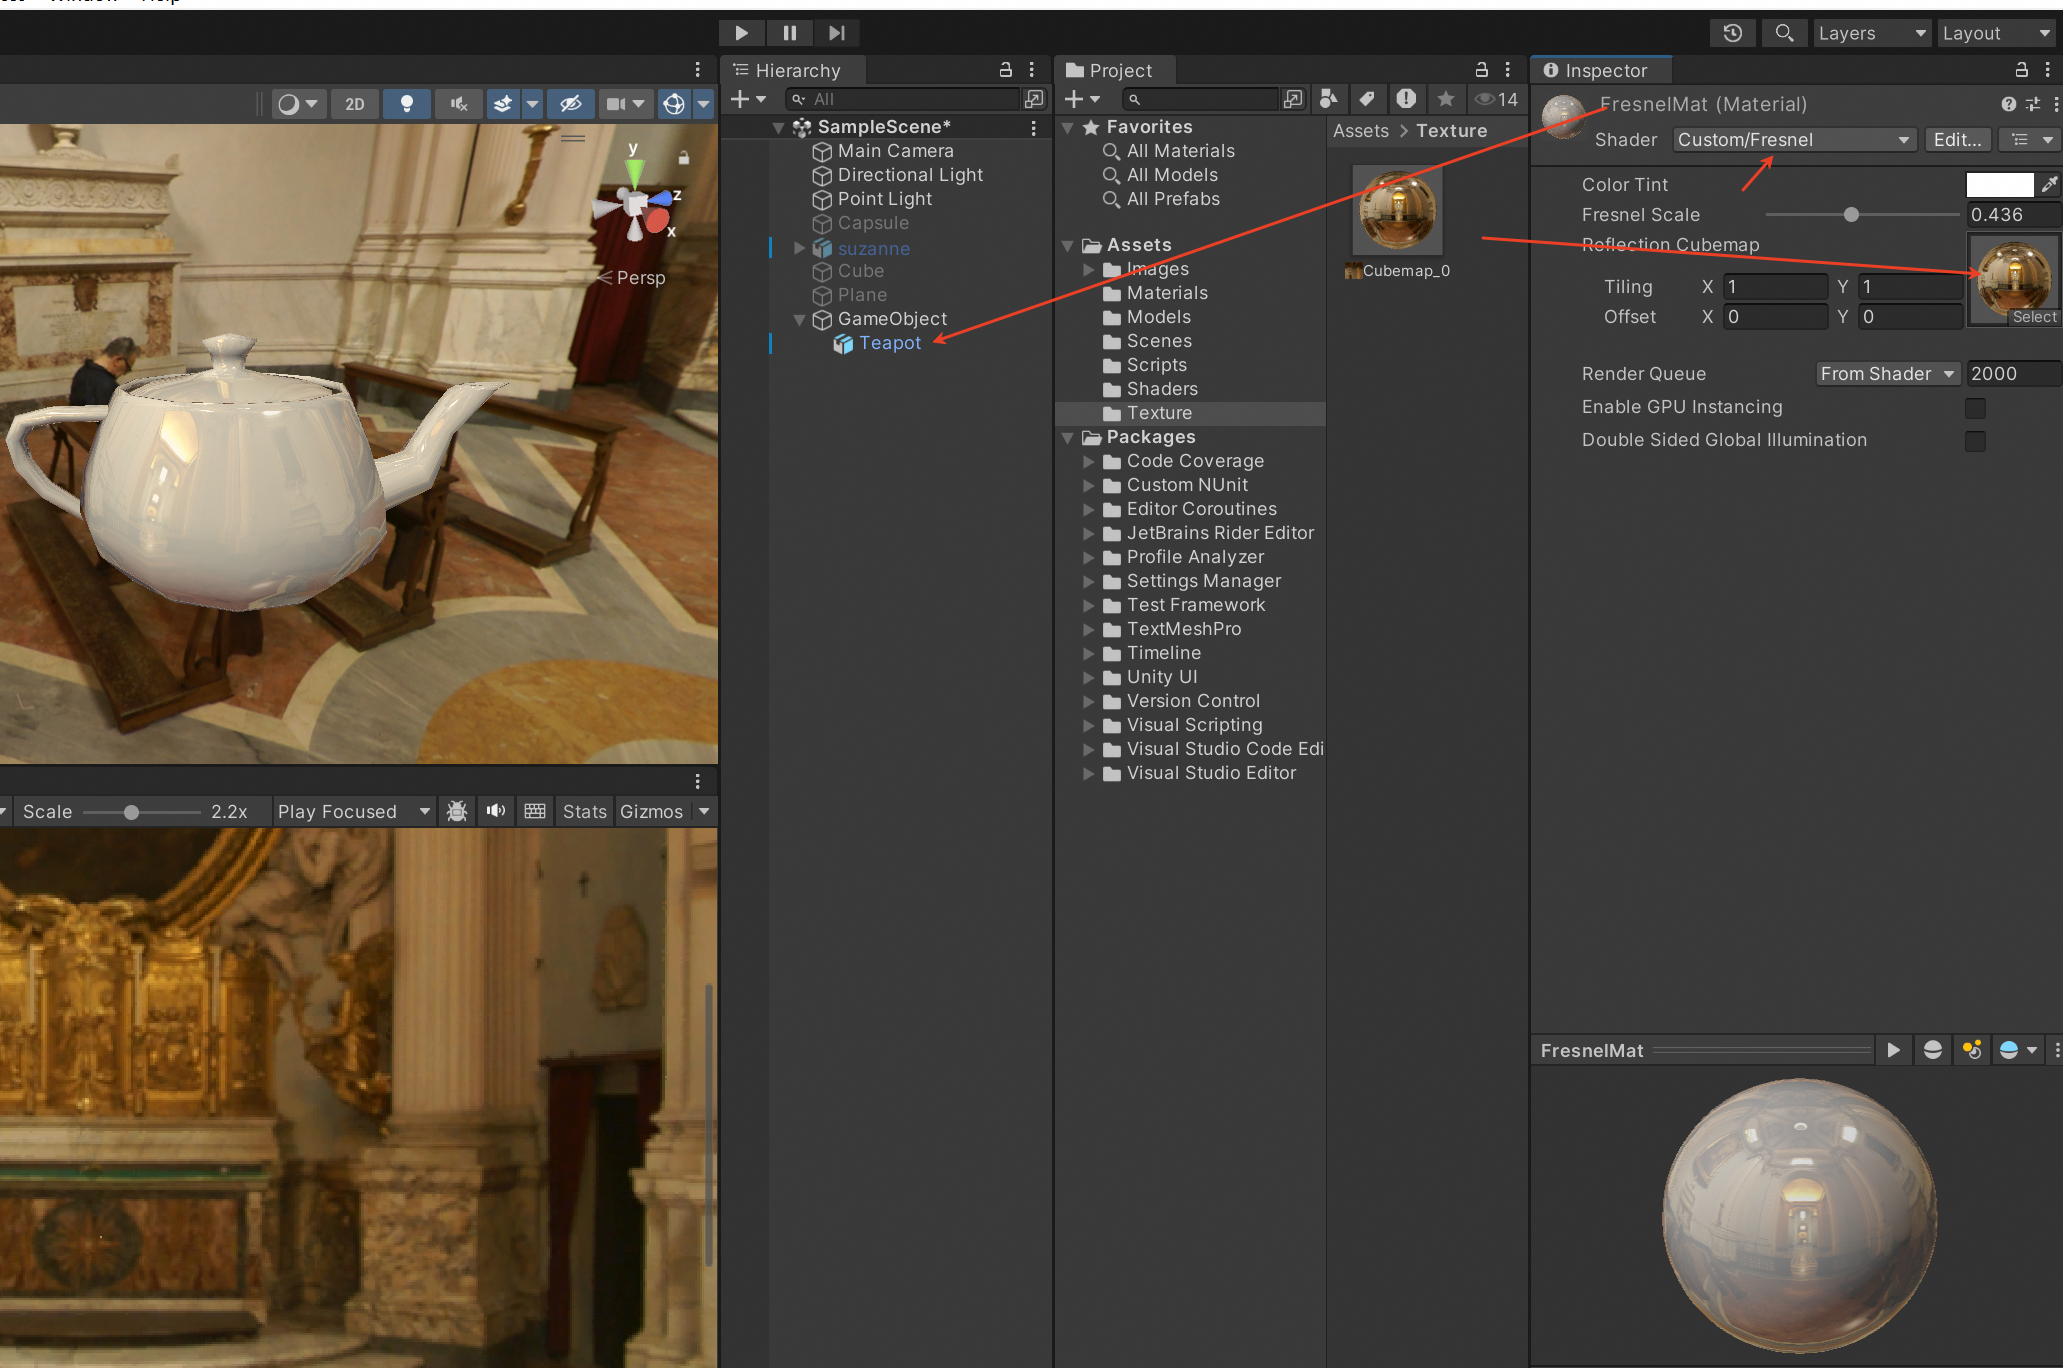2063x1368 pixels.
Task: Pick color with eyedropper icon
Action: point(2049,185)
